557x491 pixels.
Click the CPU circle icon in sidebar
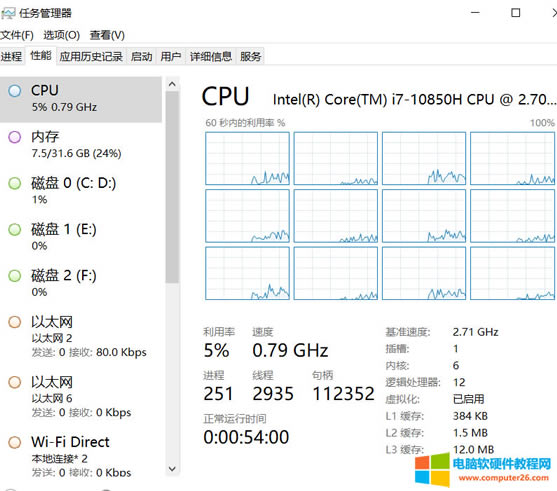15,91
